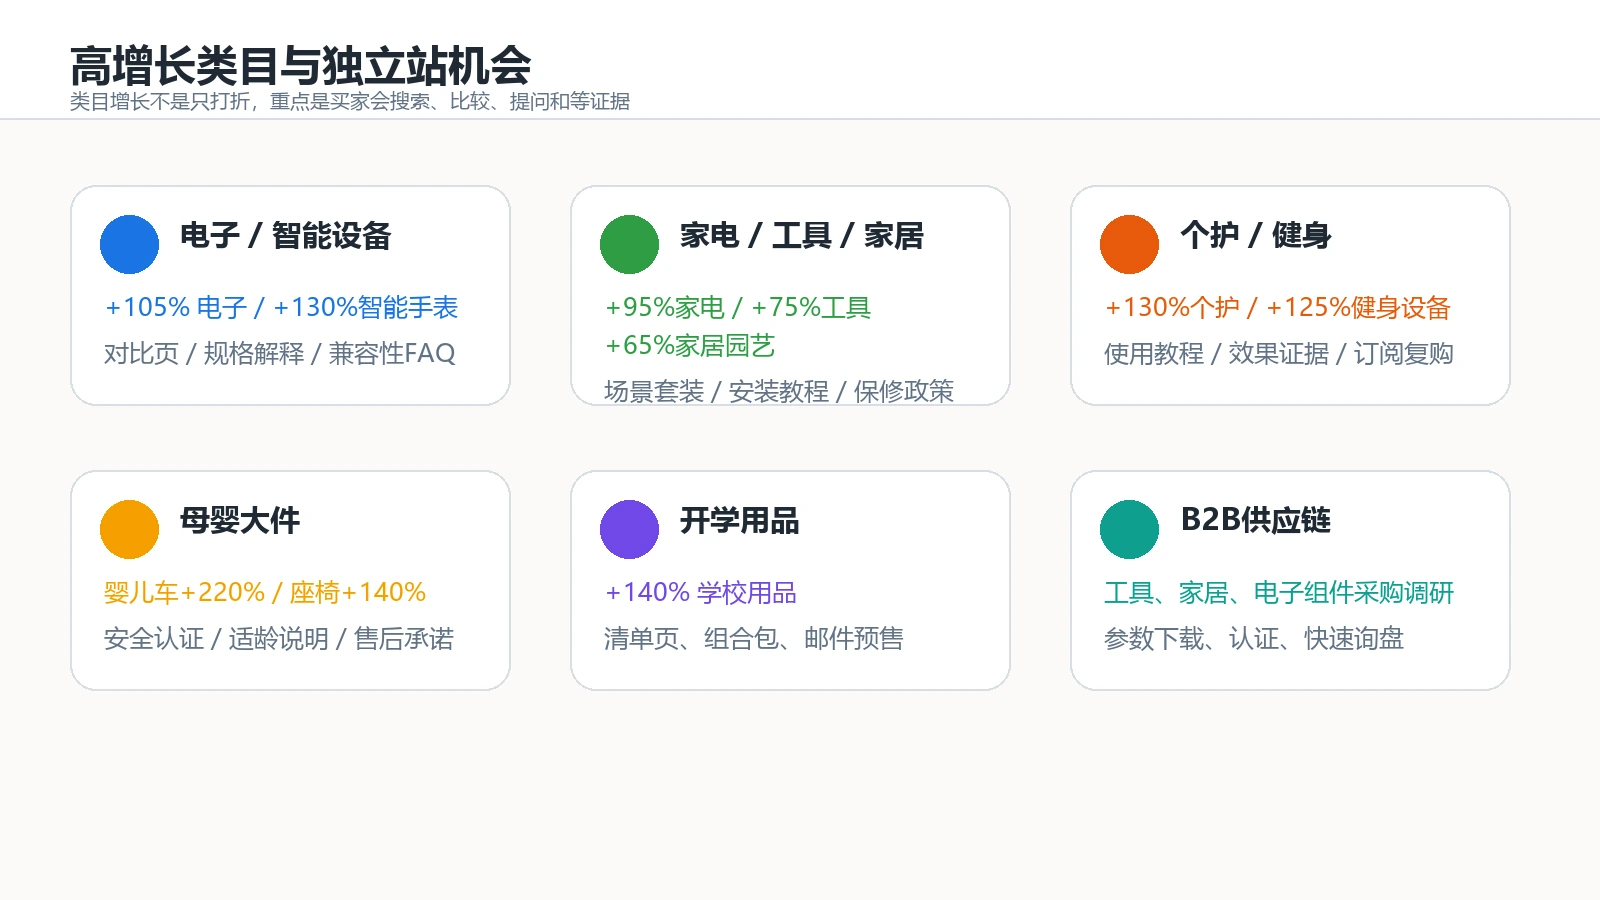Select the line 安全认证 / 适龄说明 / 售后承诺

pos(279,638)
